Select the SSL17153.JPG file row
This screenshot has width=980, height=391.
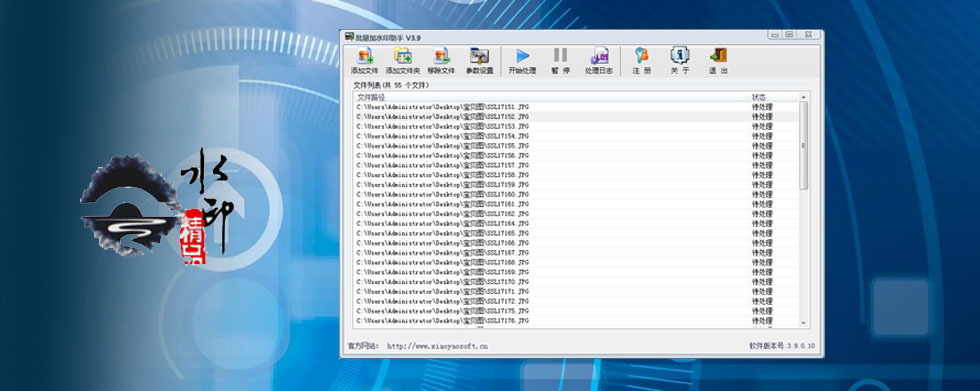[576, 126]
